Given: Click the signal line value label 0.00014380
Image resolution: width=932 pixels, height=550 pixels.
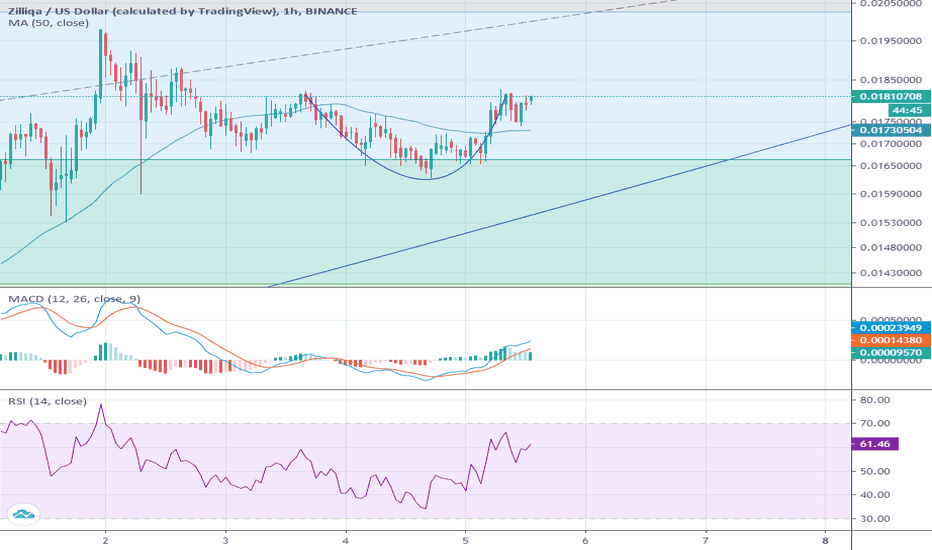Looking at the screenshot, I should (x=891, y=340).
